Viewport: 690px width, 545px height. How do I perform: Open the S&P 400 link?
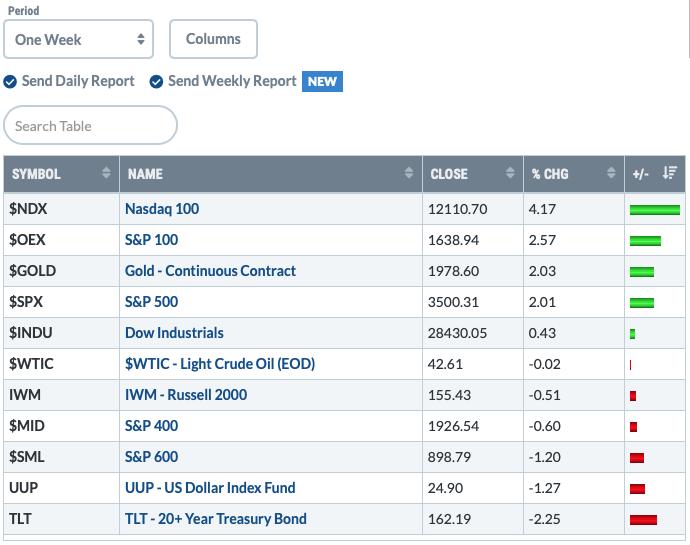point(151,426)
